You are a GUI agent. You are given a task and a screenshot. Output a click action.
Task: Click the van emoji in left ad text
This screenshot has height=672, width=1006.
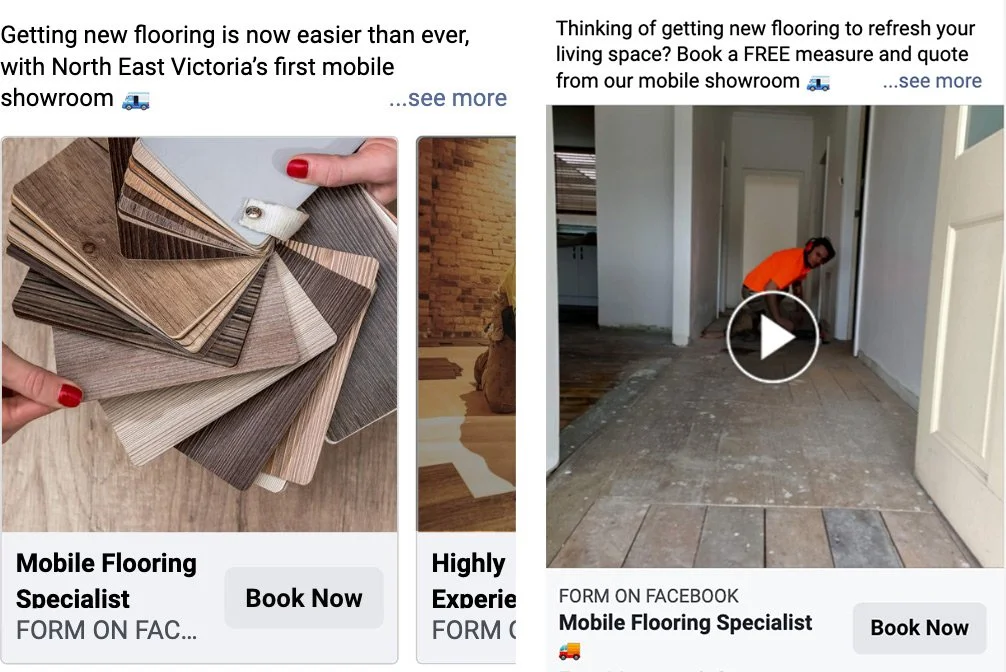click(135, 100)
